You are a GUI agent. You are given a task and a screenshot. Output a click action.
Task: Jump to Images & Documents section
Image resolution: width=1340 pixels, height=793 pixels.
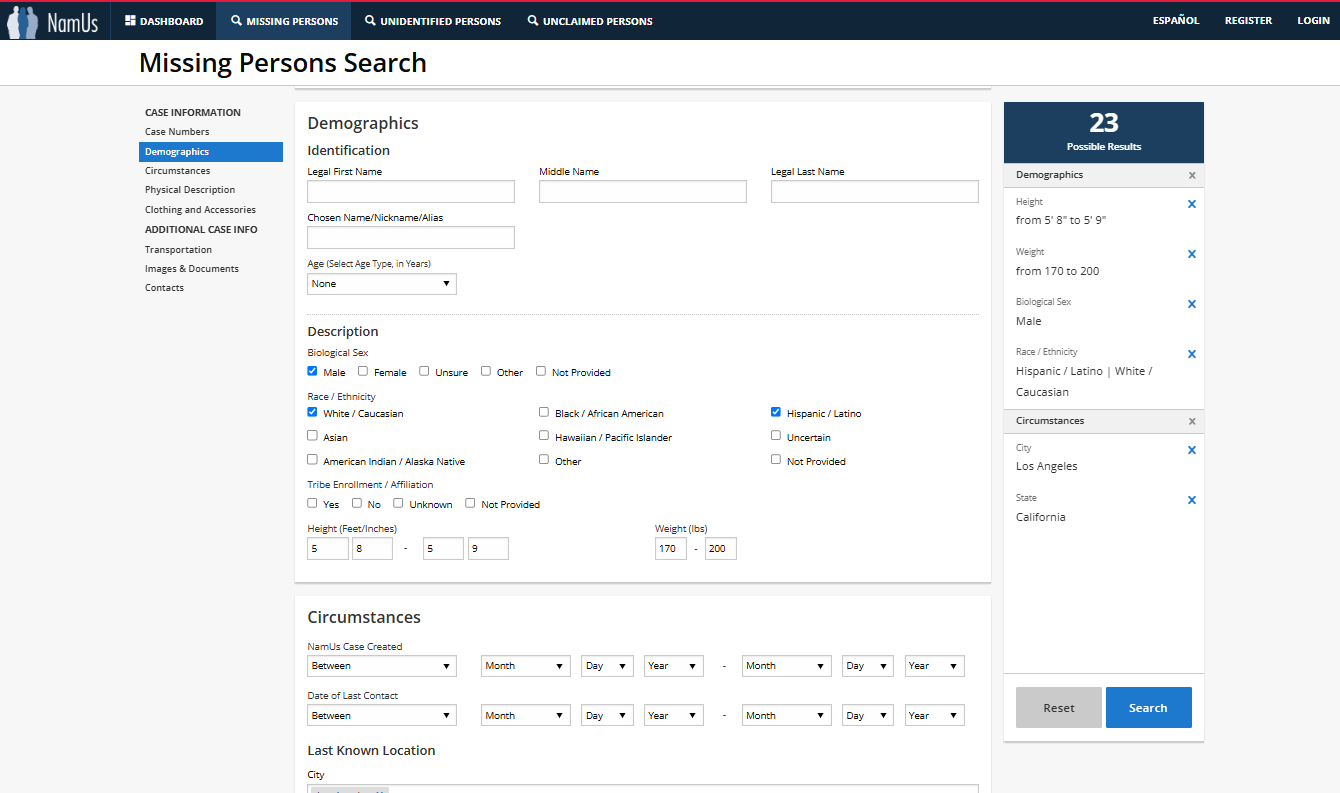click(x=192, y=269)
